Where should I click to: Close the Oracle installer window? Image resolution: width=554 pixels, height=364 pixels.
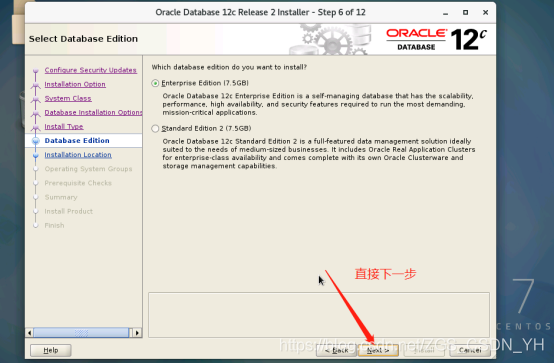[x=485, y=12]
